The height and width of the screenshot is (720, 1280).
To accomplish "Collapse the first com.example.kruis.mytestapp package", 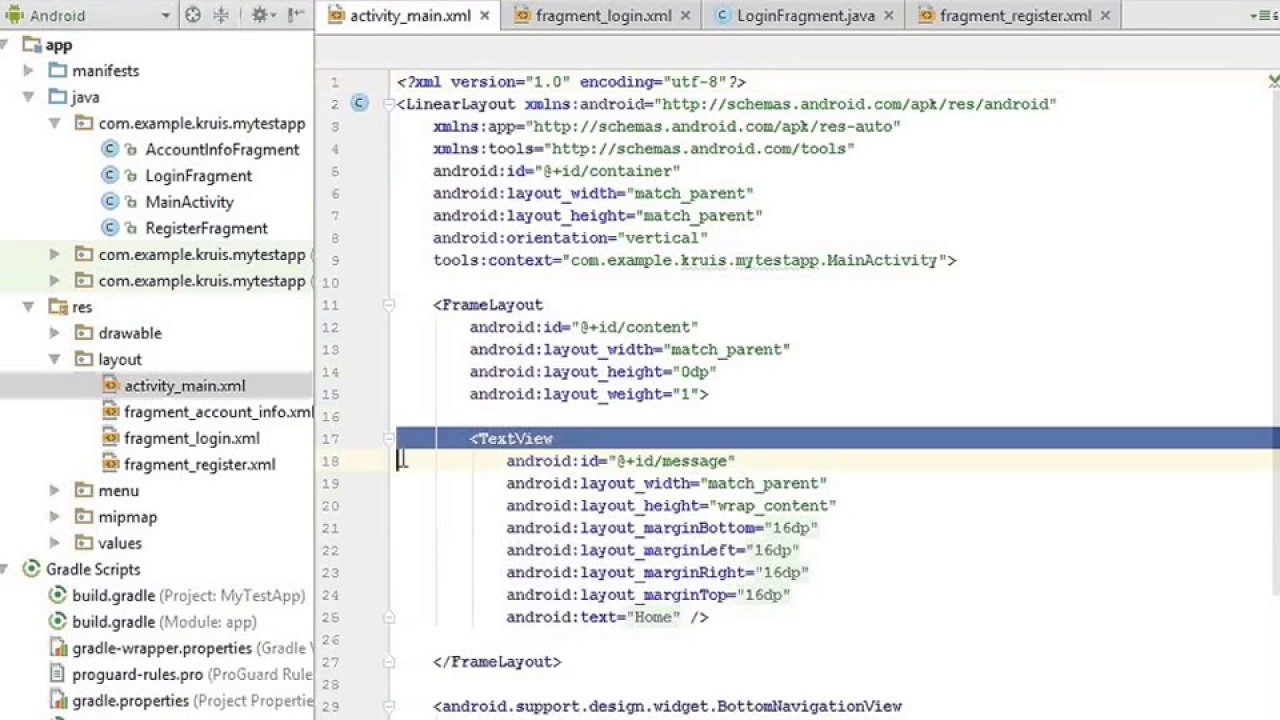I will click(55, 124).
